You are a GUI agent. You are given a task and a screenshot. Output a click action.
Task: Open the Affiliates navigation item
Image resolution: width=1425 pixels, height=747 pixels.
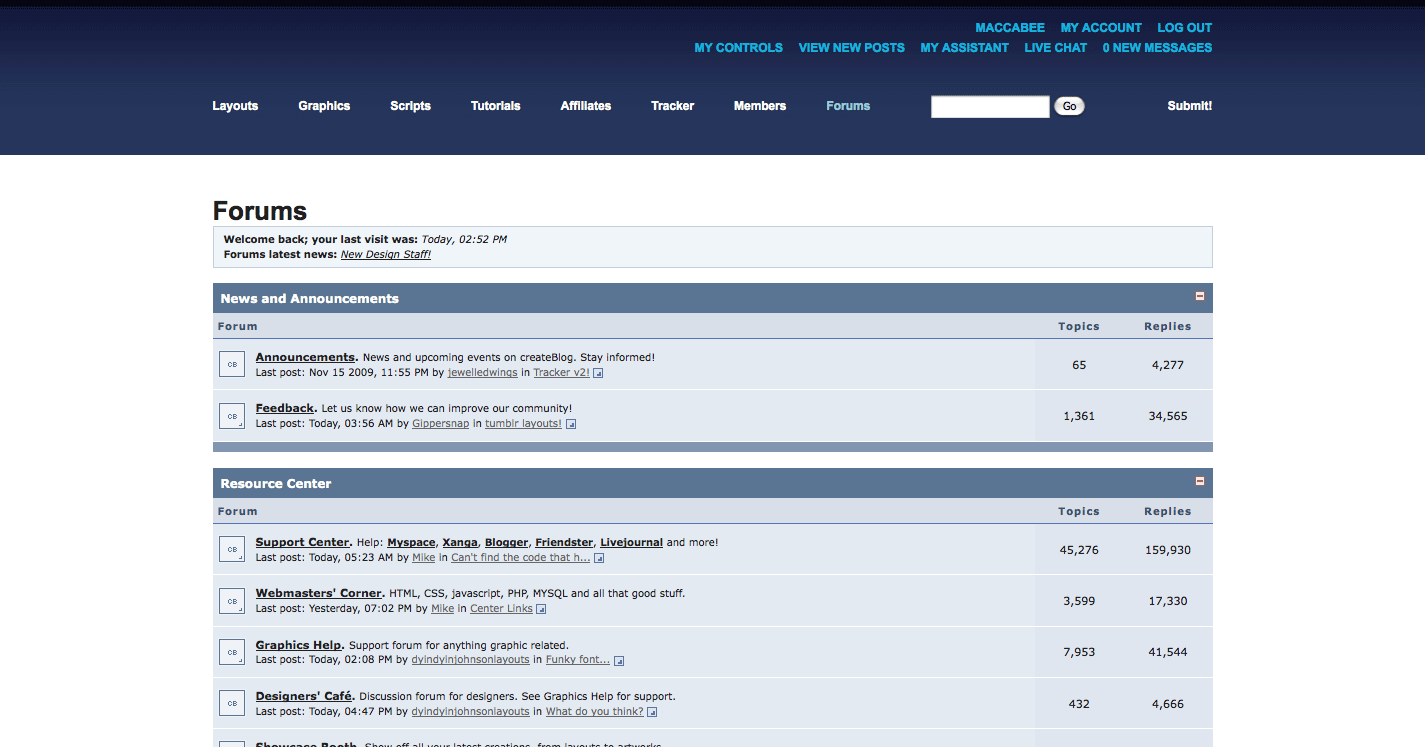586,106
